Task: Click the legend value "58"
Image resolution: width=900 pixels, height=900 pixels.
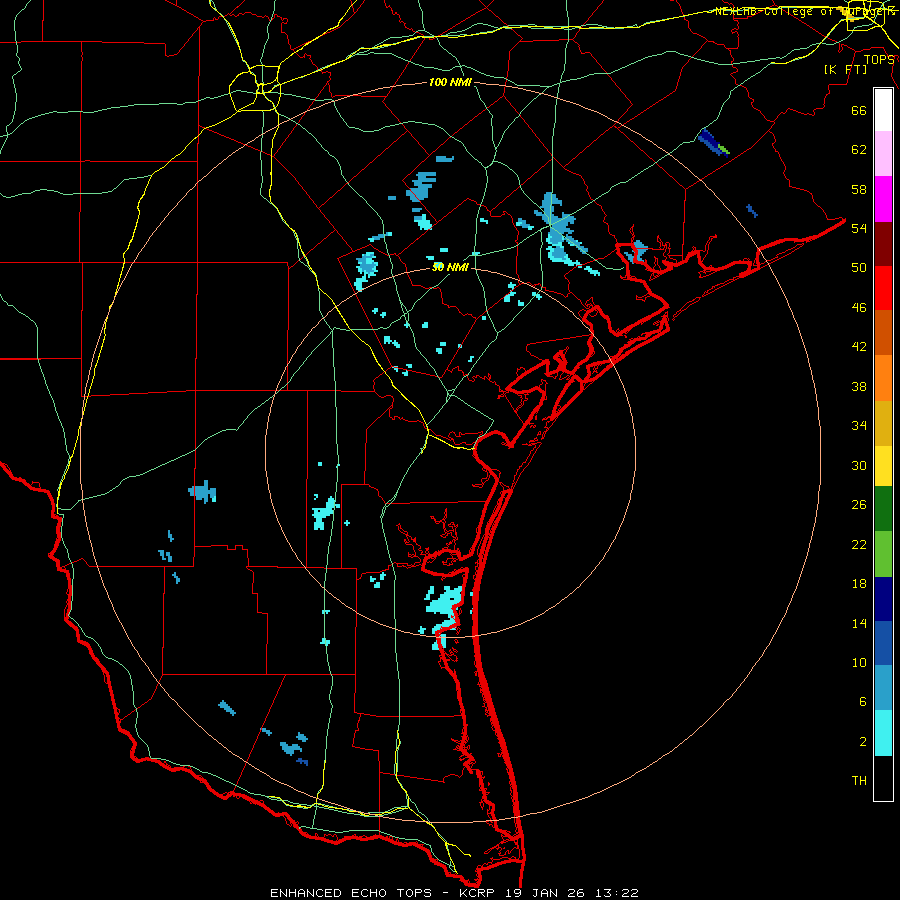Action: click(x=859, y=189)
